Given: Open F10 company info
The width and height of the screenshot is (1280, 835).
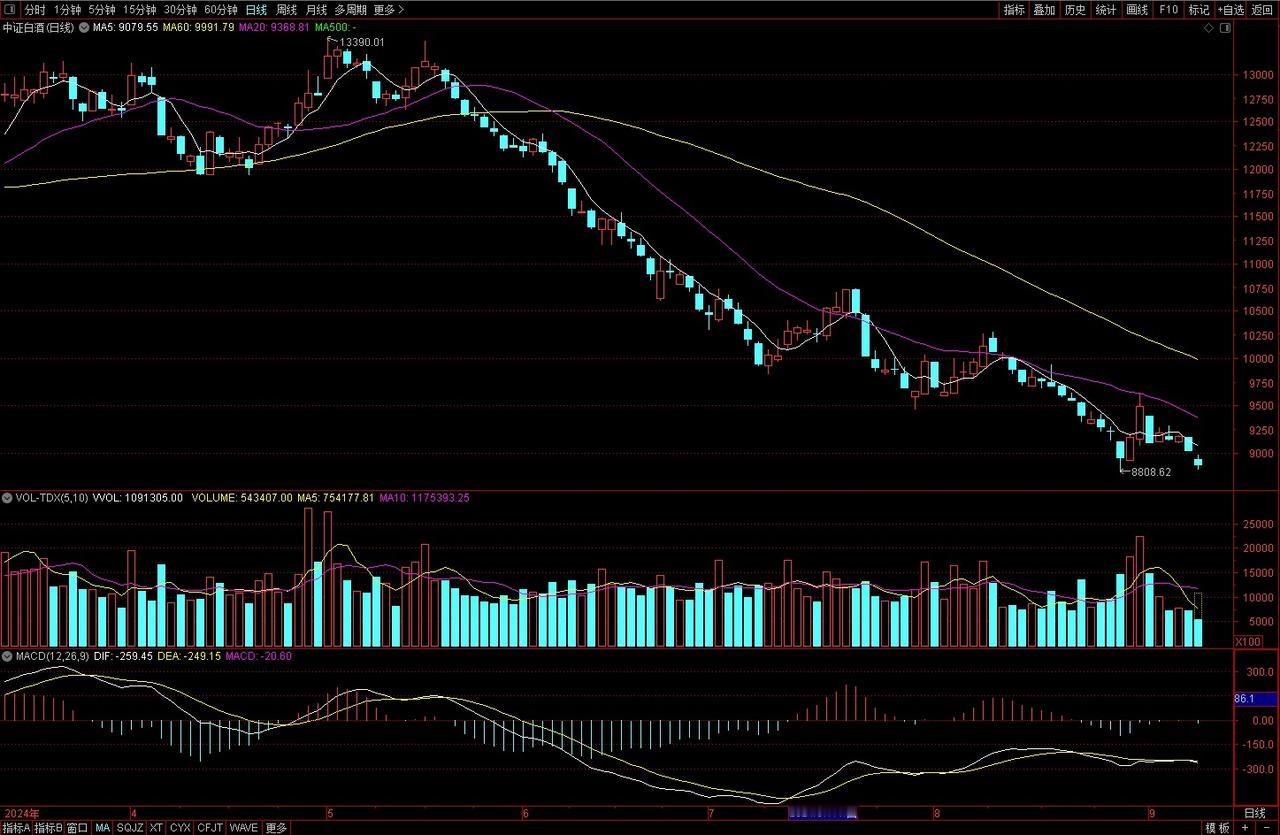Looking at the screenshot, I should coord(1168,9).
